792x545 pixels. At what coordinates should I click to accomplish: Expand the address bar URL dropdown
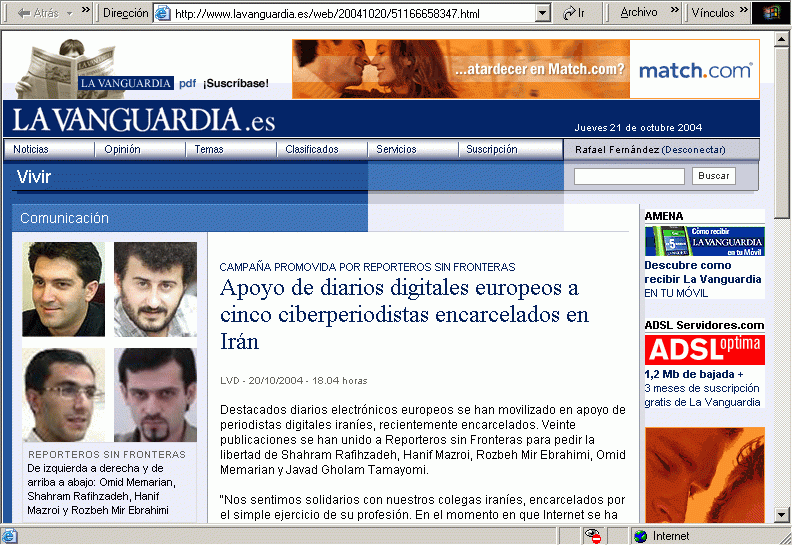coord(543,14)
